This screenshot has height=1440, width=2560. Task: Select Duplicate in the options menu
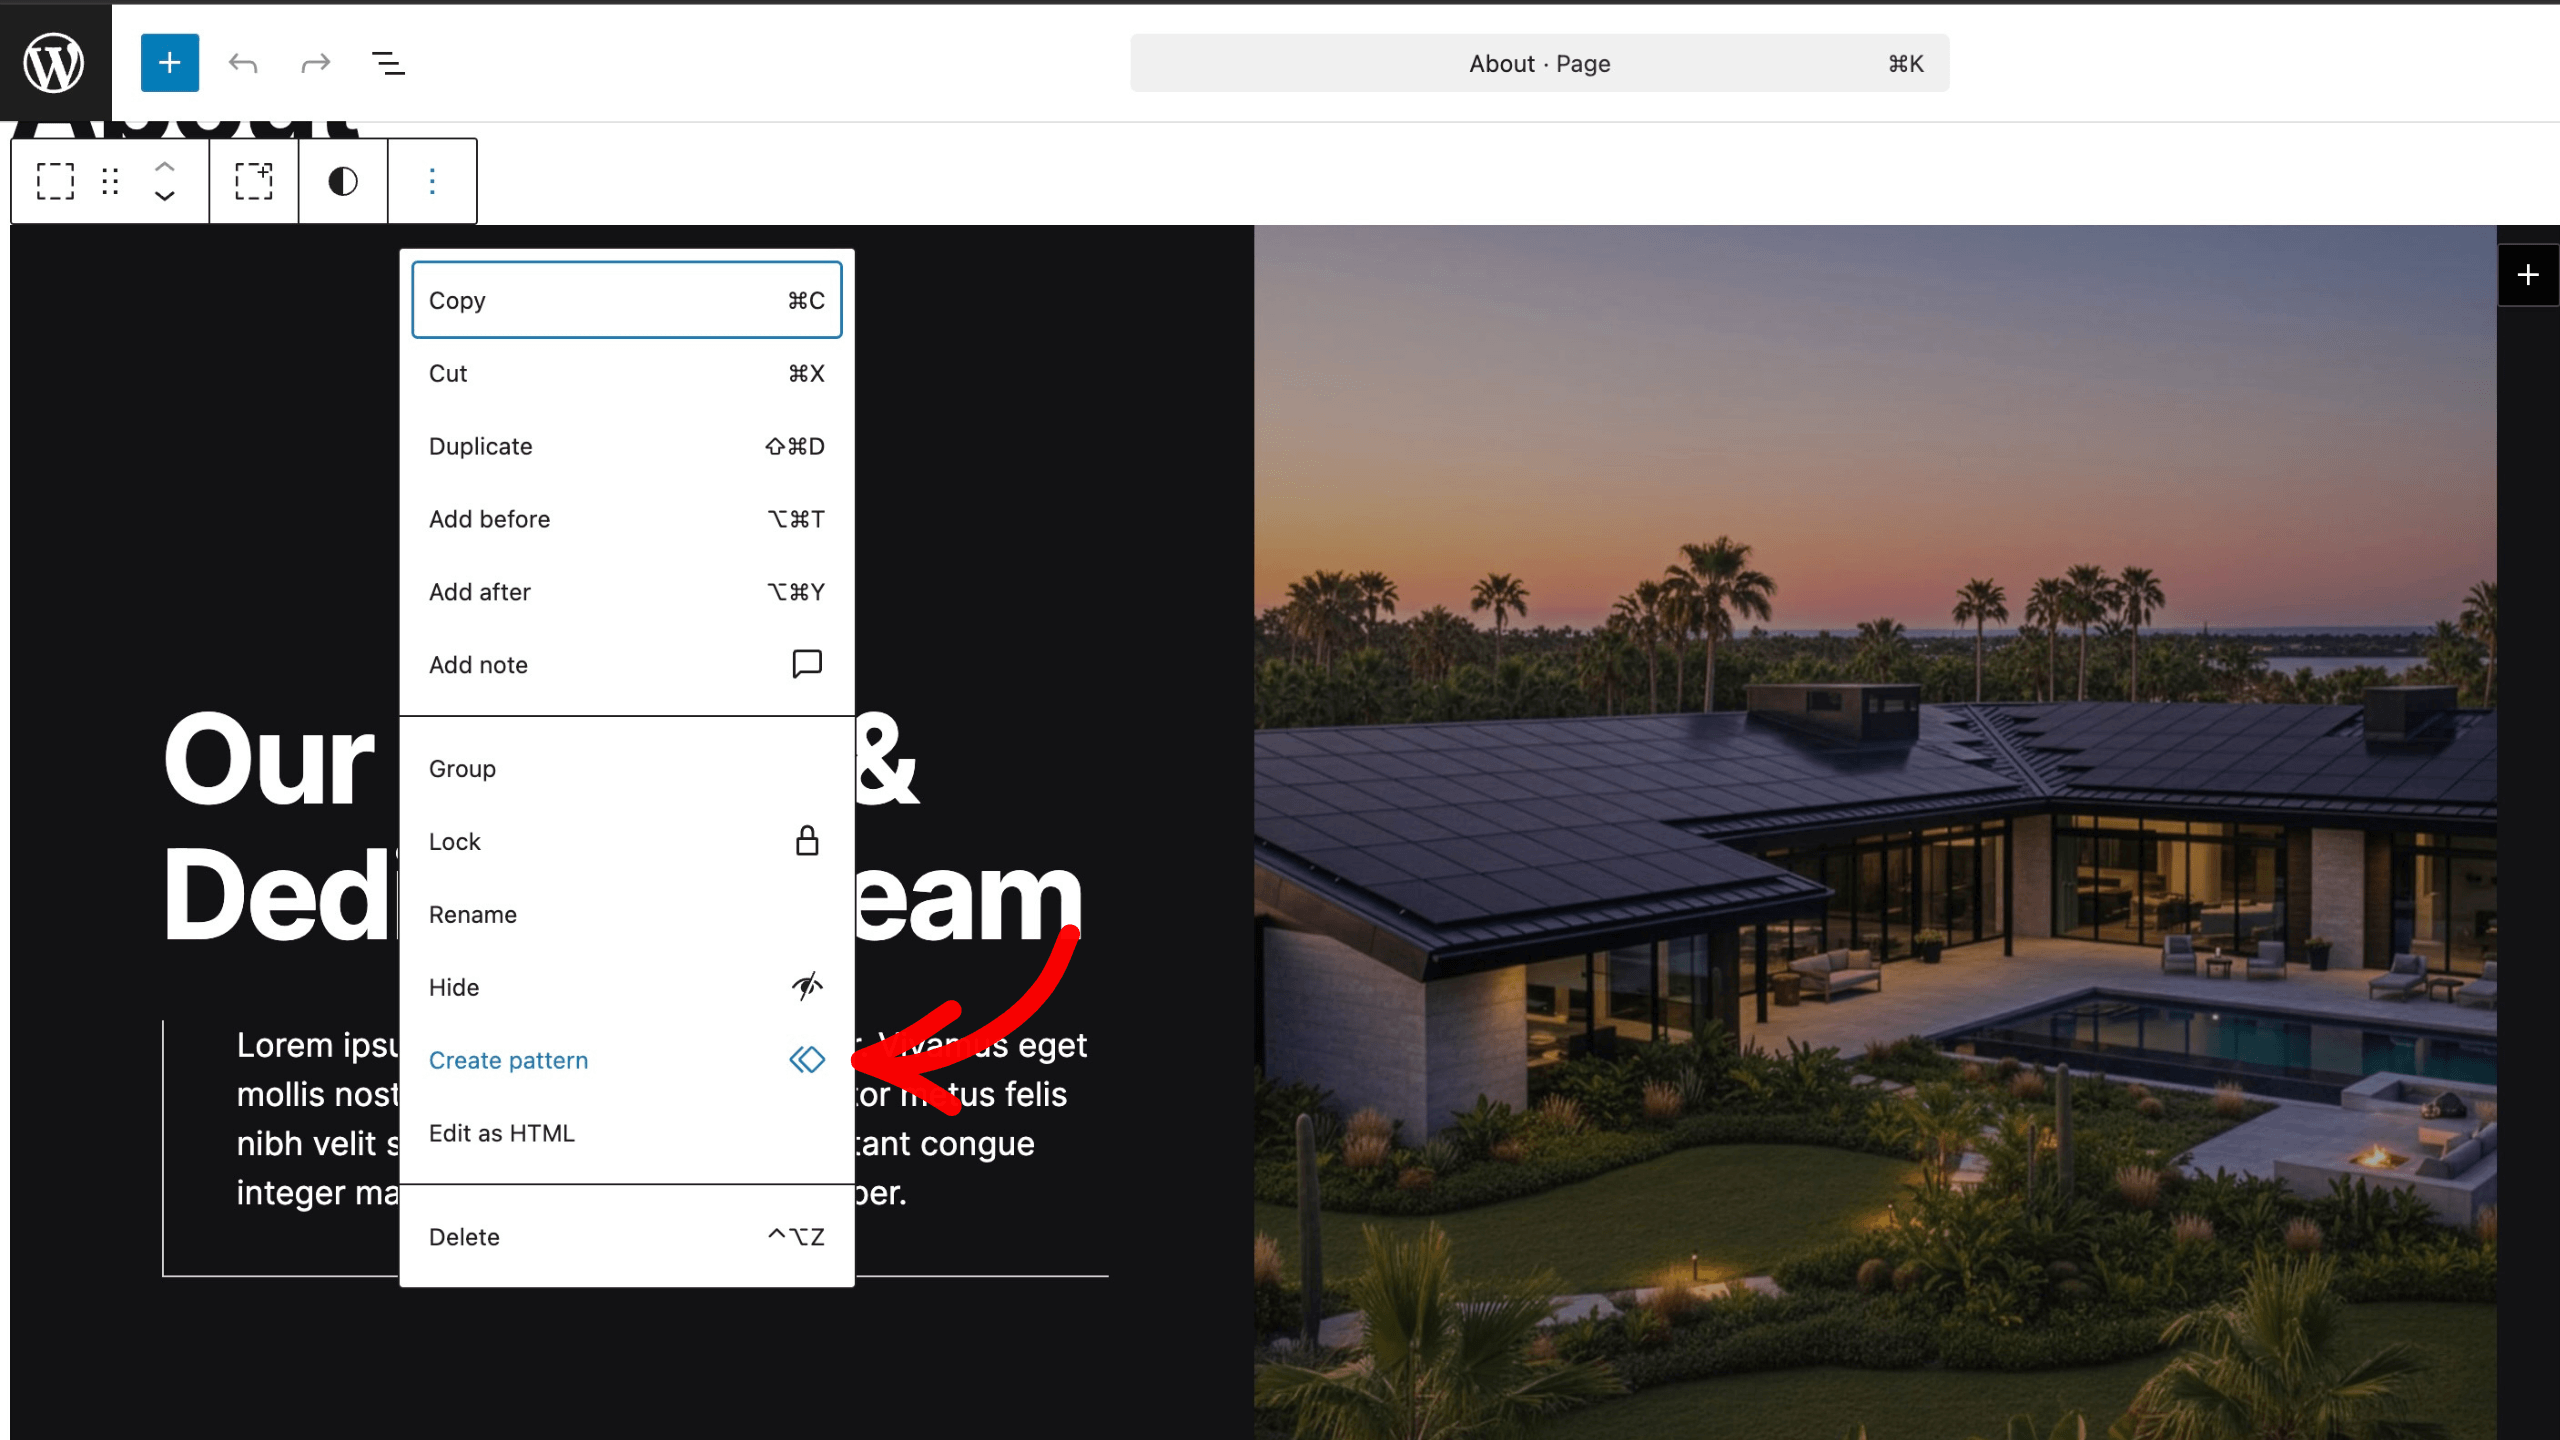pyautogui.click(x=625, y=446)
